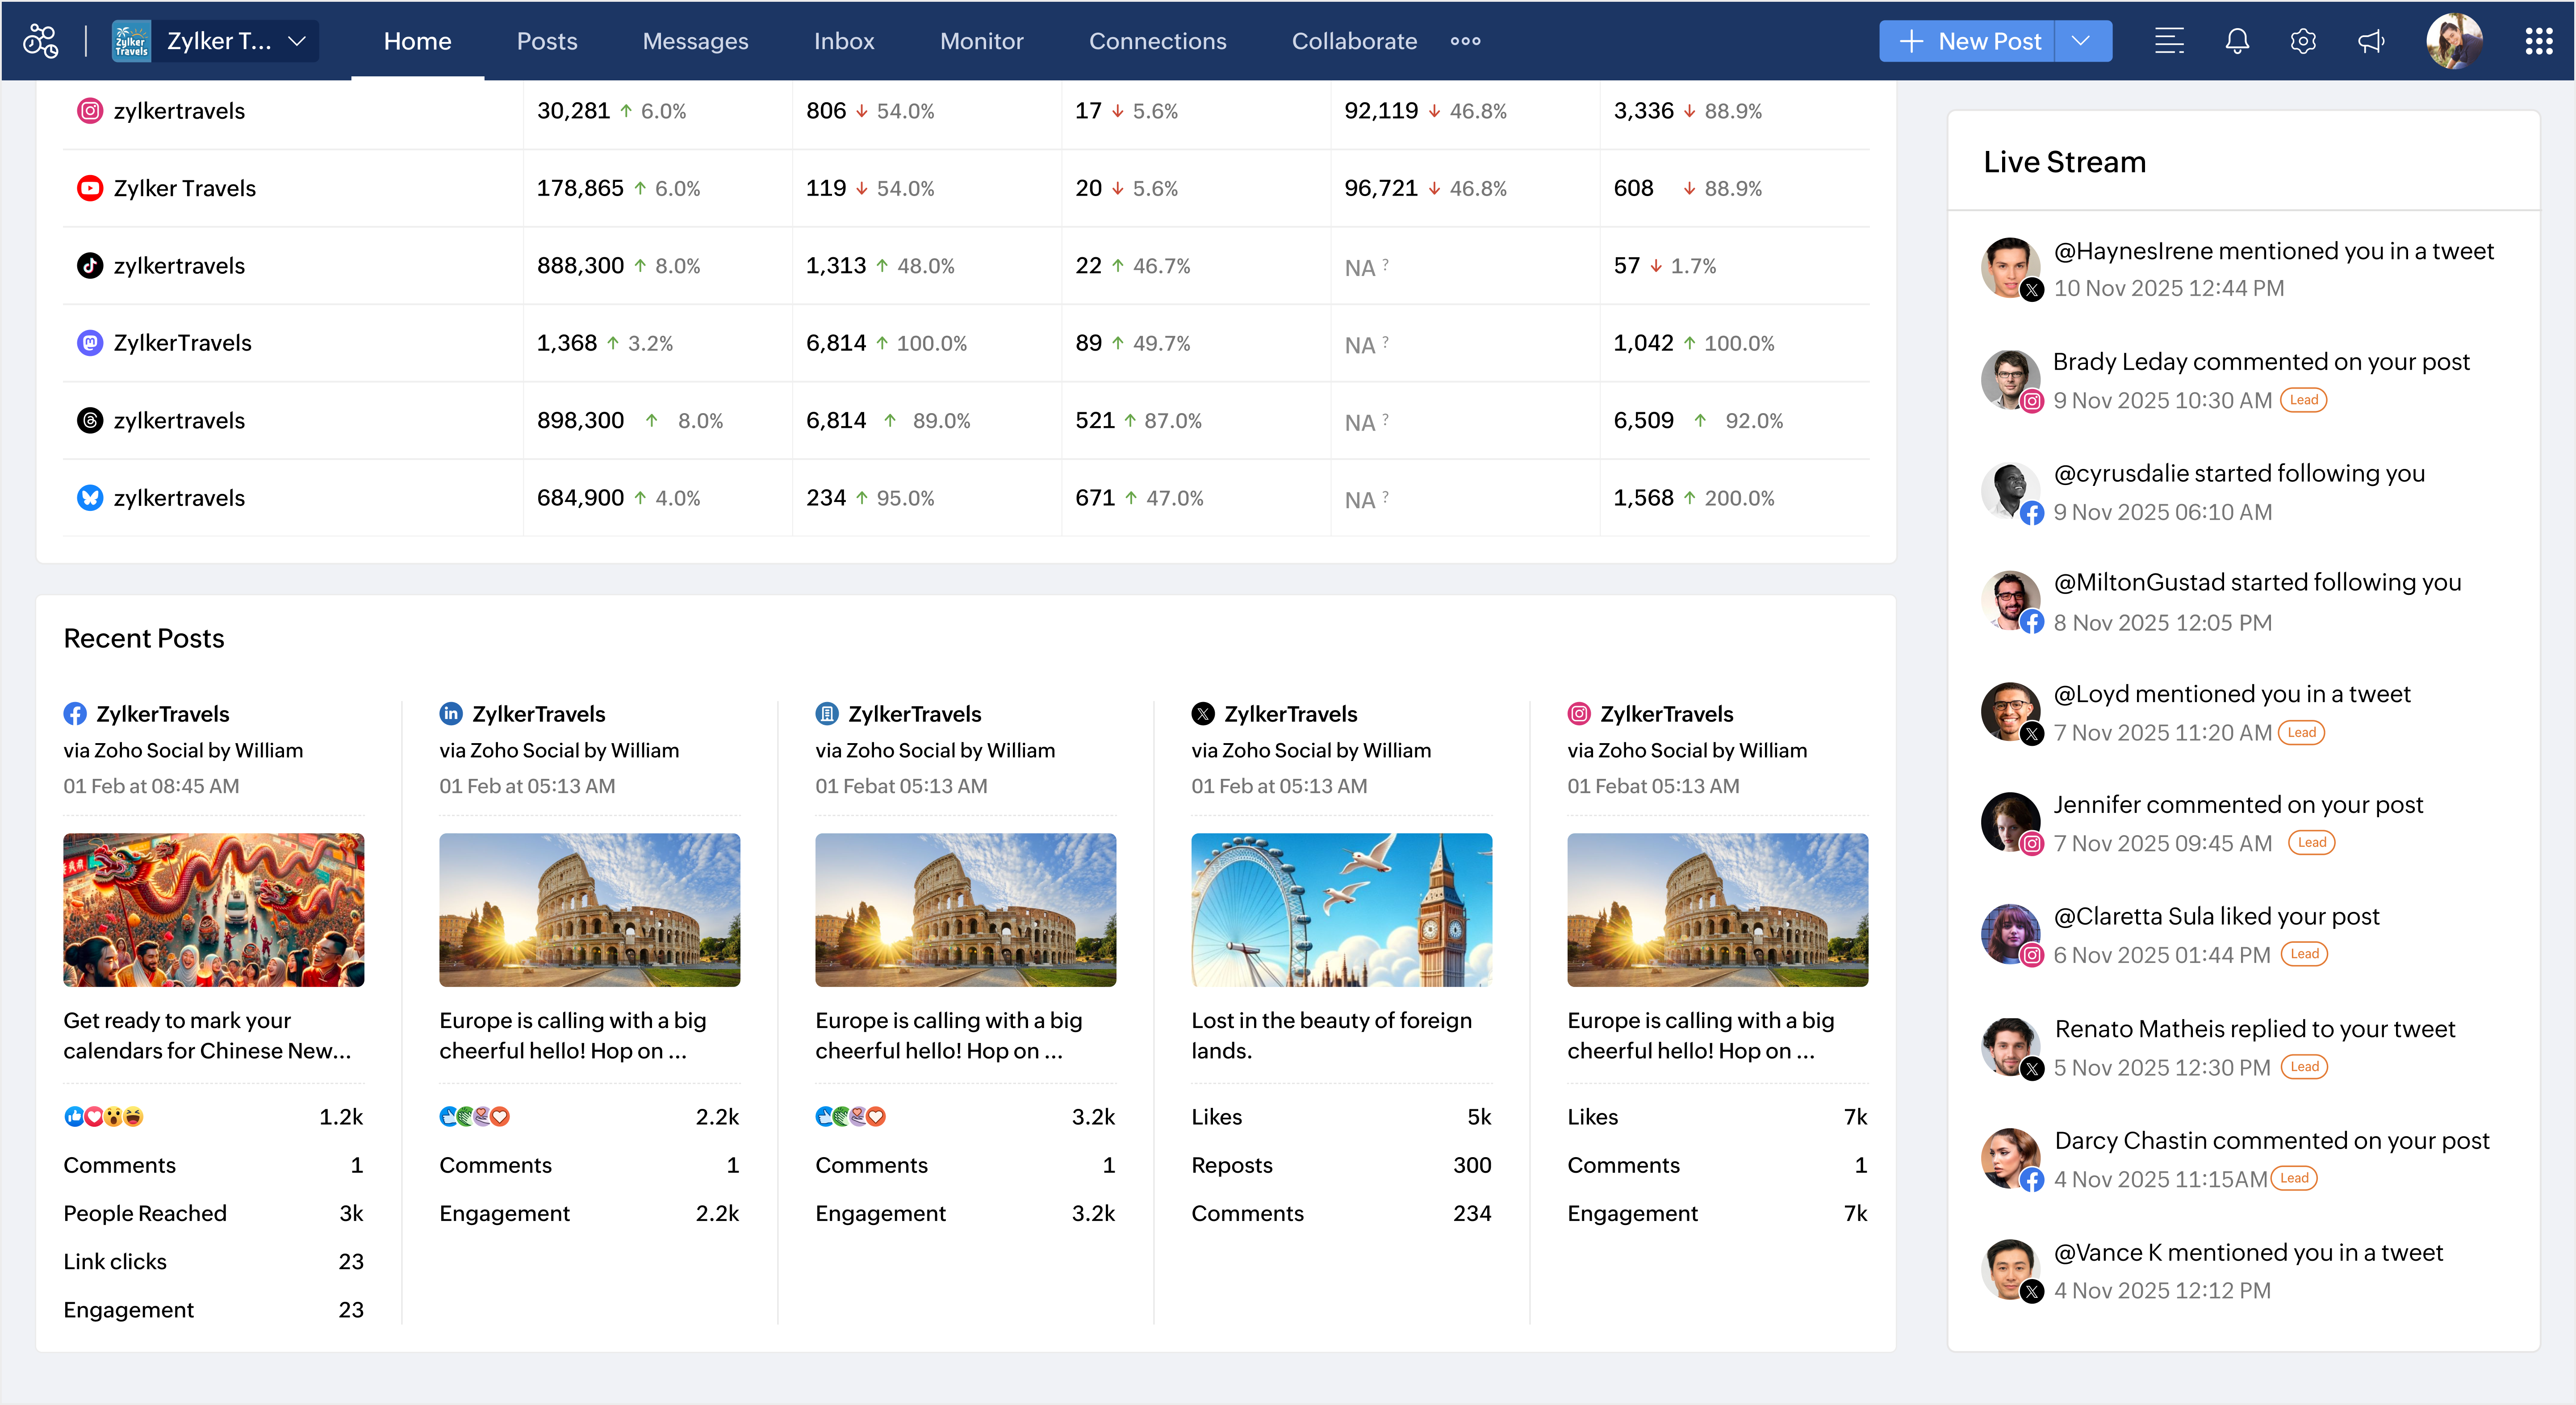This screenshot has height=1405, width=2576.
Task: Click the Zoho Social logo icon
Action: 41,41
